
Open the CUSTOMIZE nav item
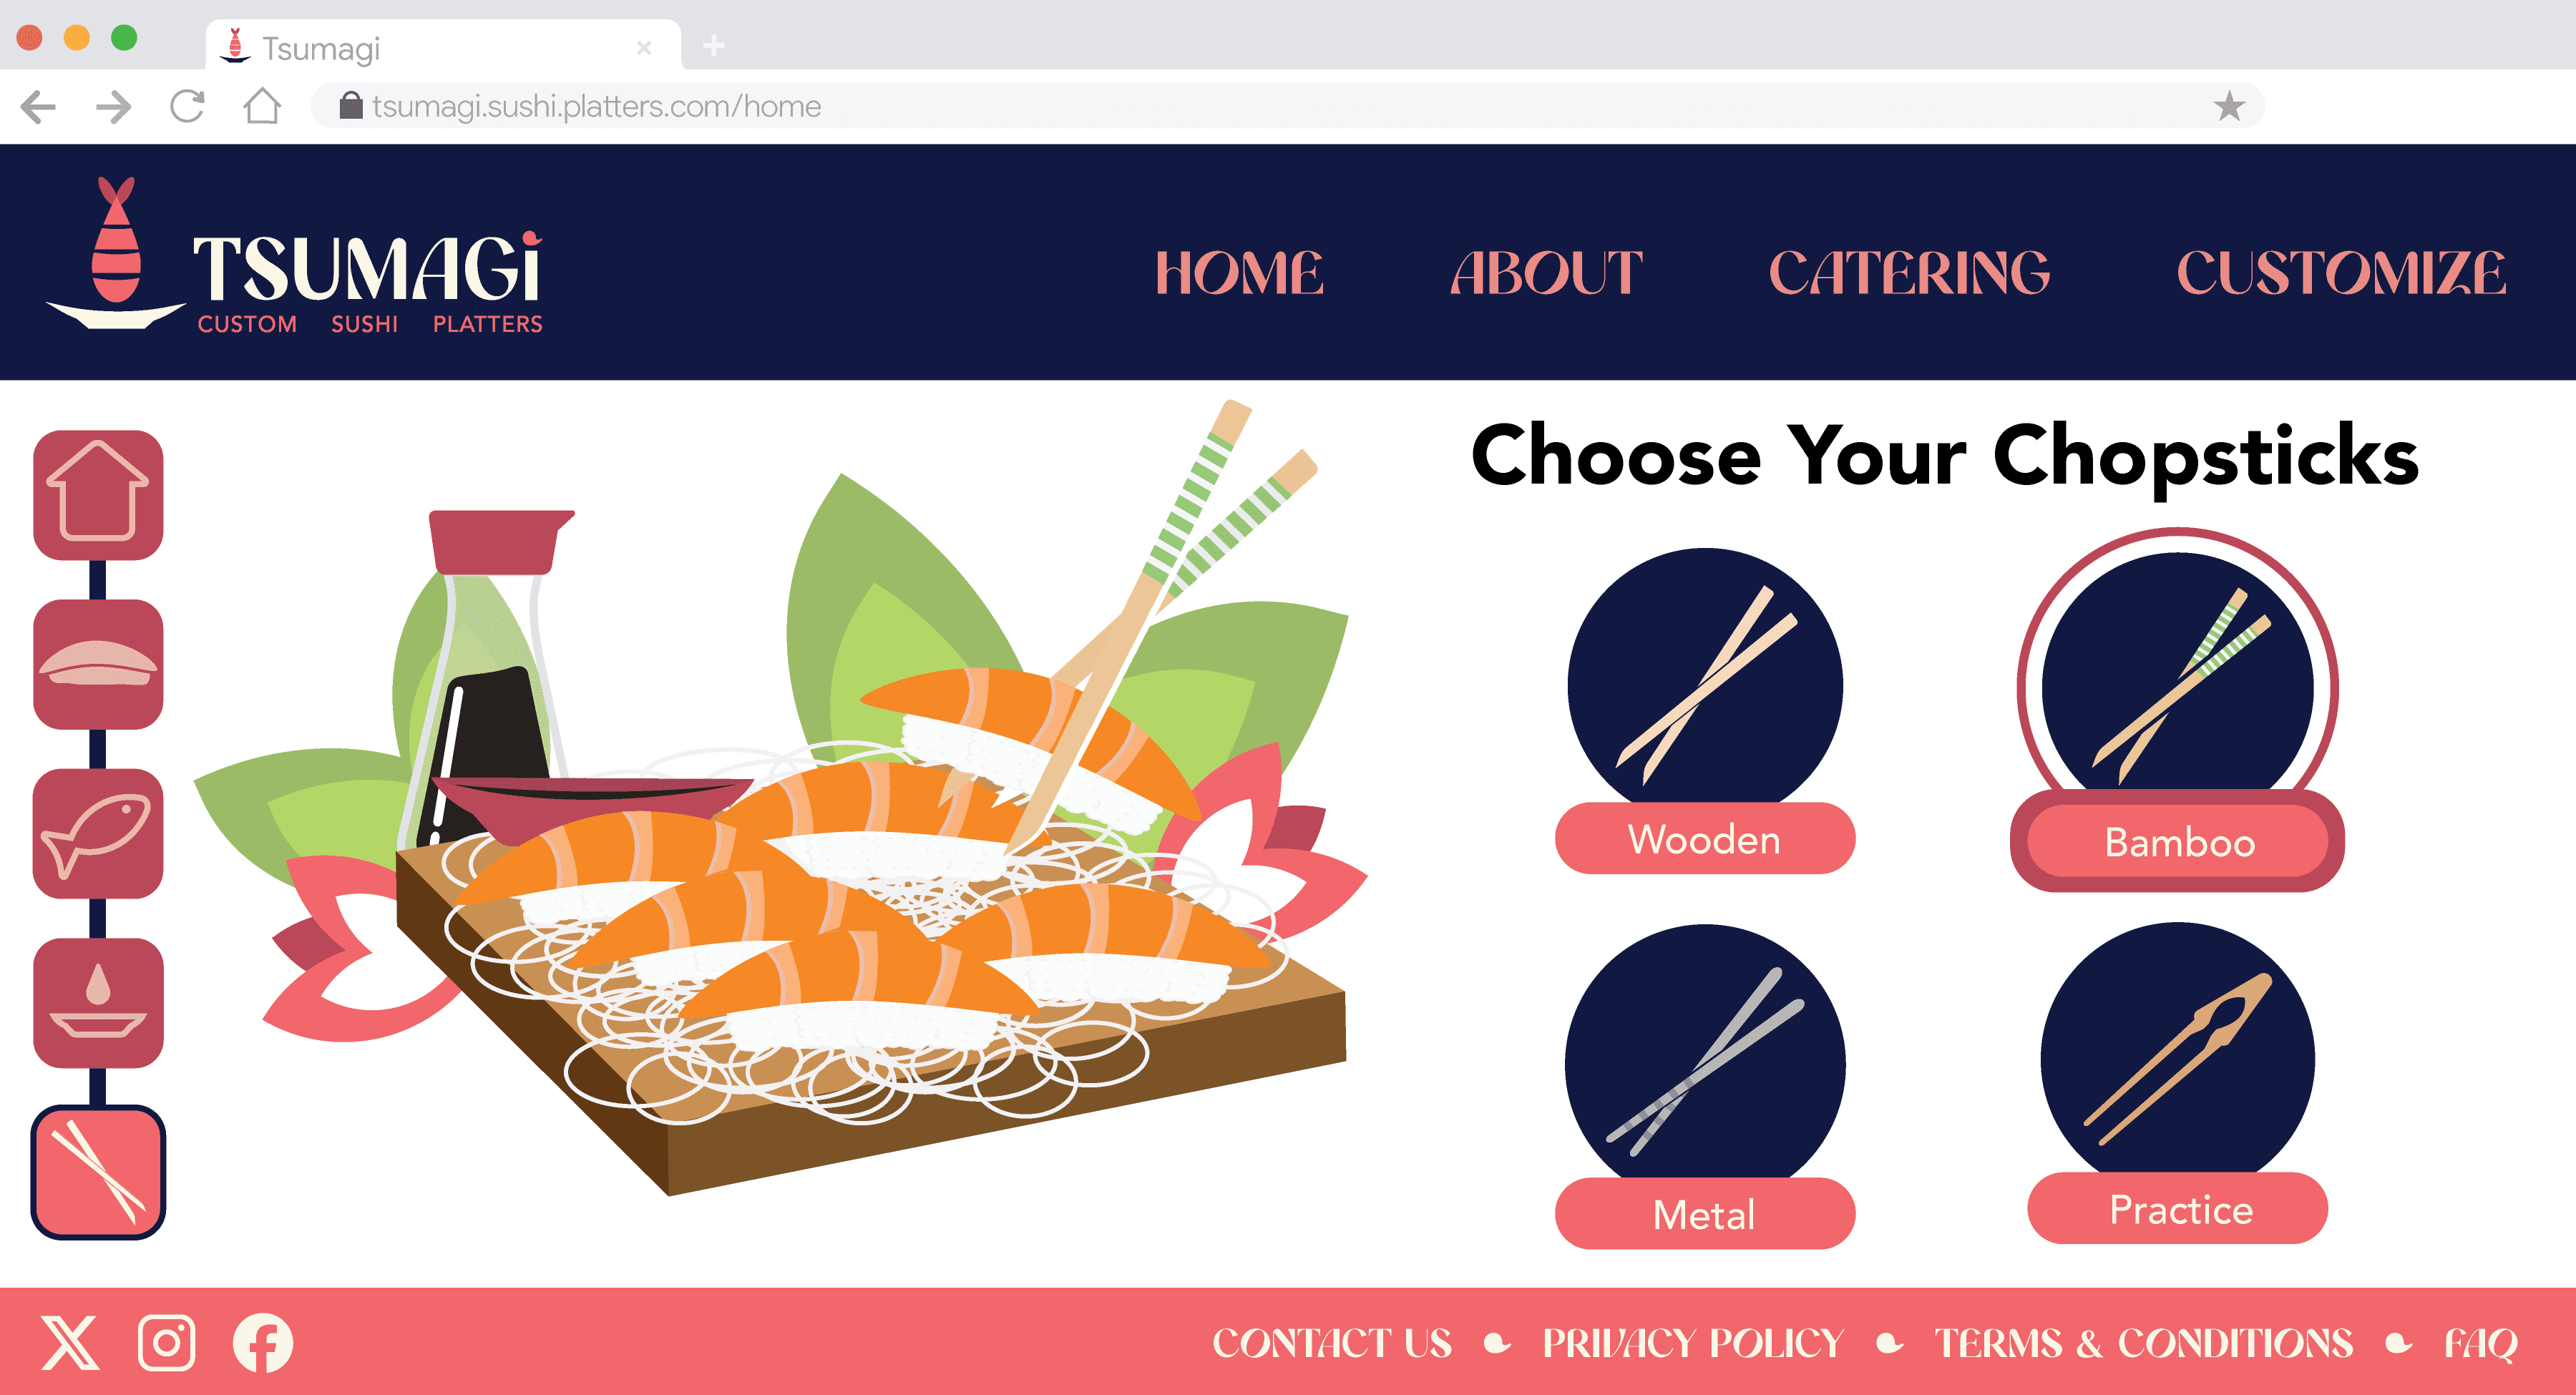pos(2341,273)
